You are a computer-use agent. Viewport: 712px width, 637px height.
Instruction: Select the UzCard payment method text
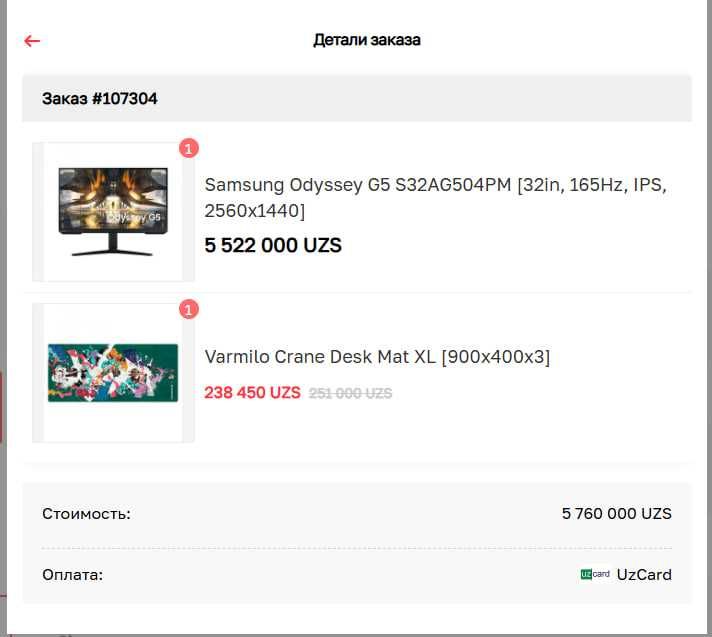click(644, 575)
